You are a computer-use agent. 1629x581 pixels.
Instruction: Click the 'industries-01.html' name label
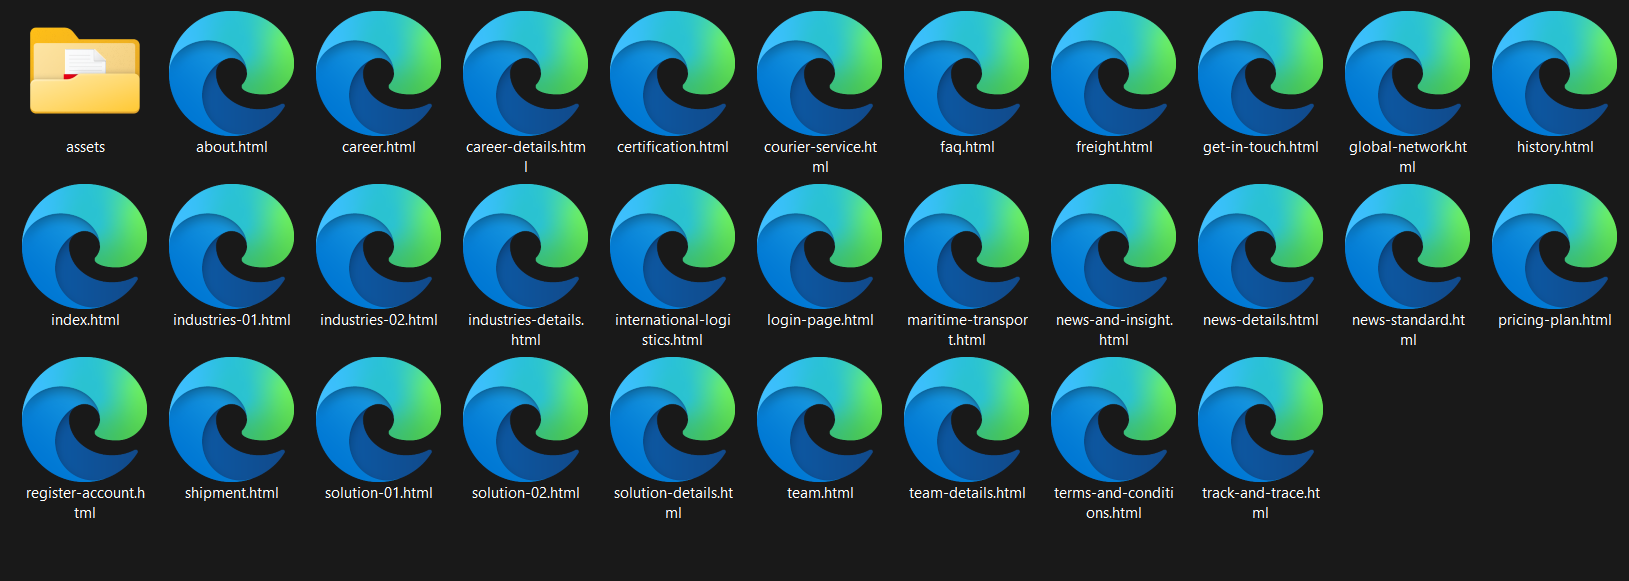tap(232, 320)
